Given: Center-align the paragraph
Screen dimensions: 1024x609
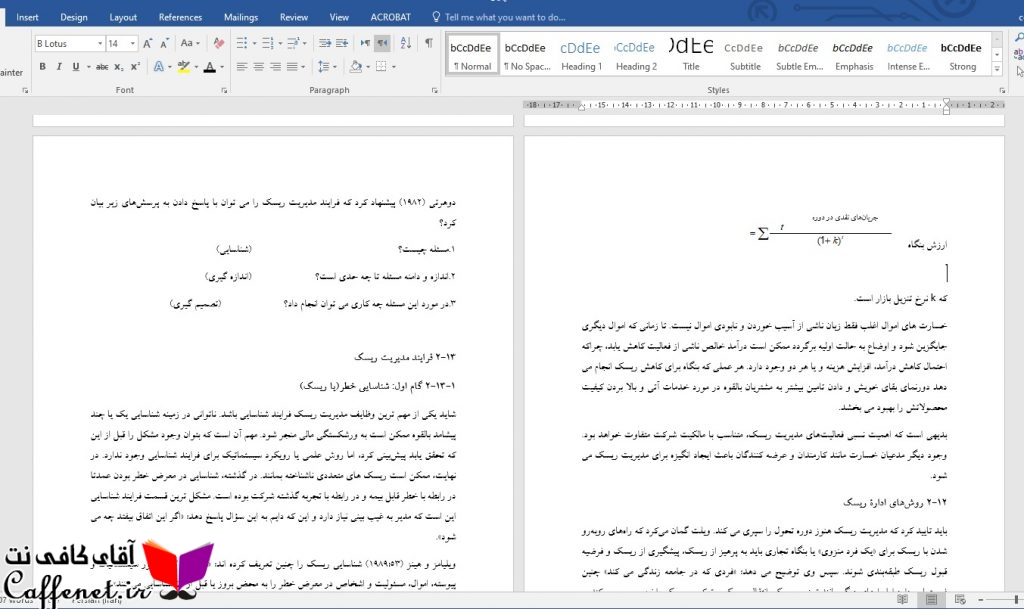Looking at the screenshot, I should click(259, 67).
